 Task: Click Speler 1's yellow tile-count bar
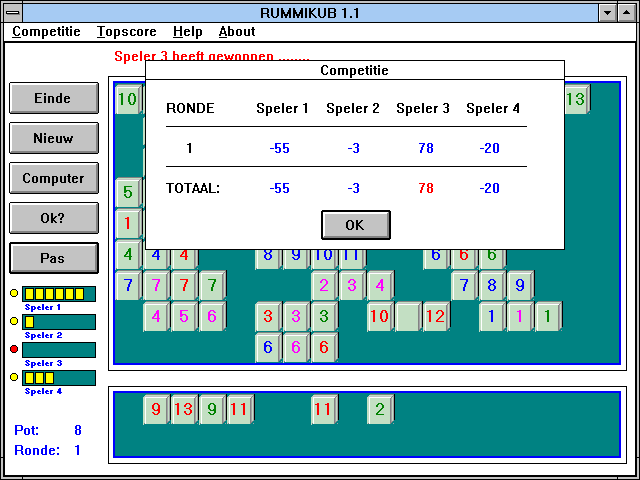59,294
